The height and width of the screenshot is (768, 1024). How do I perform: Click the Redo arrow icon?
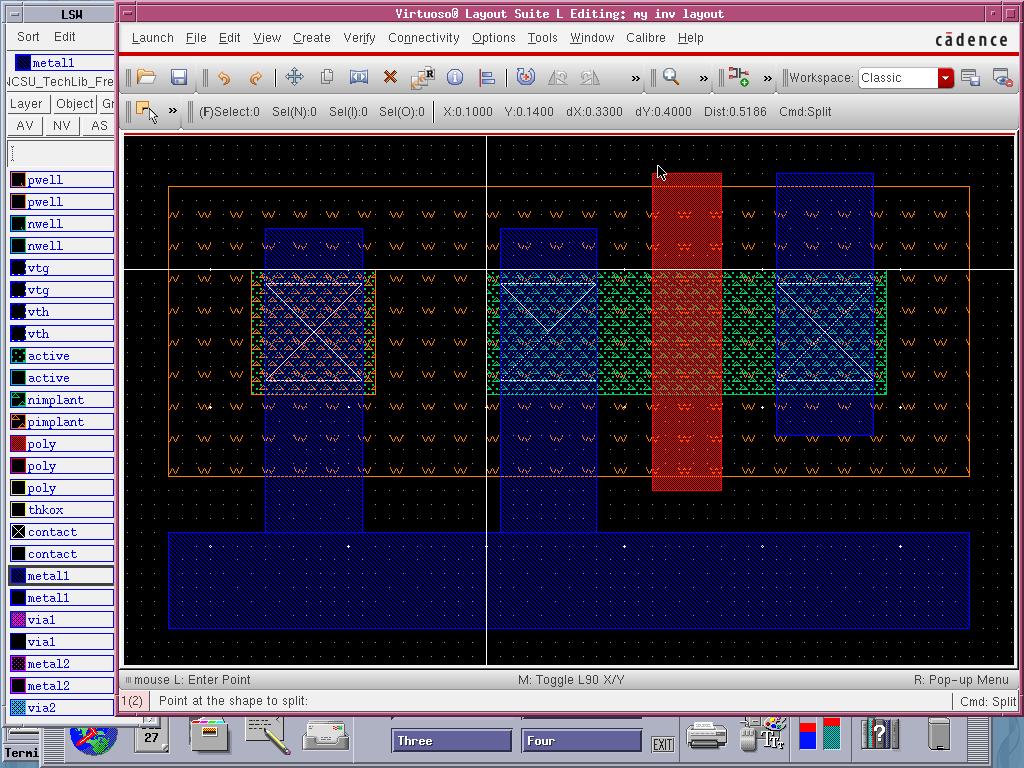(x=255, y=78)
